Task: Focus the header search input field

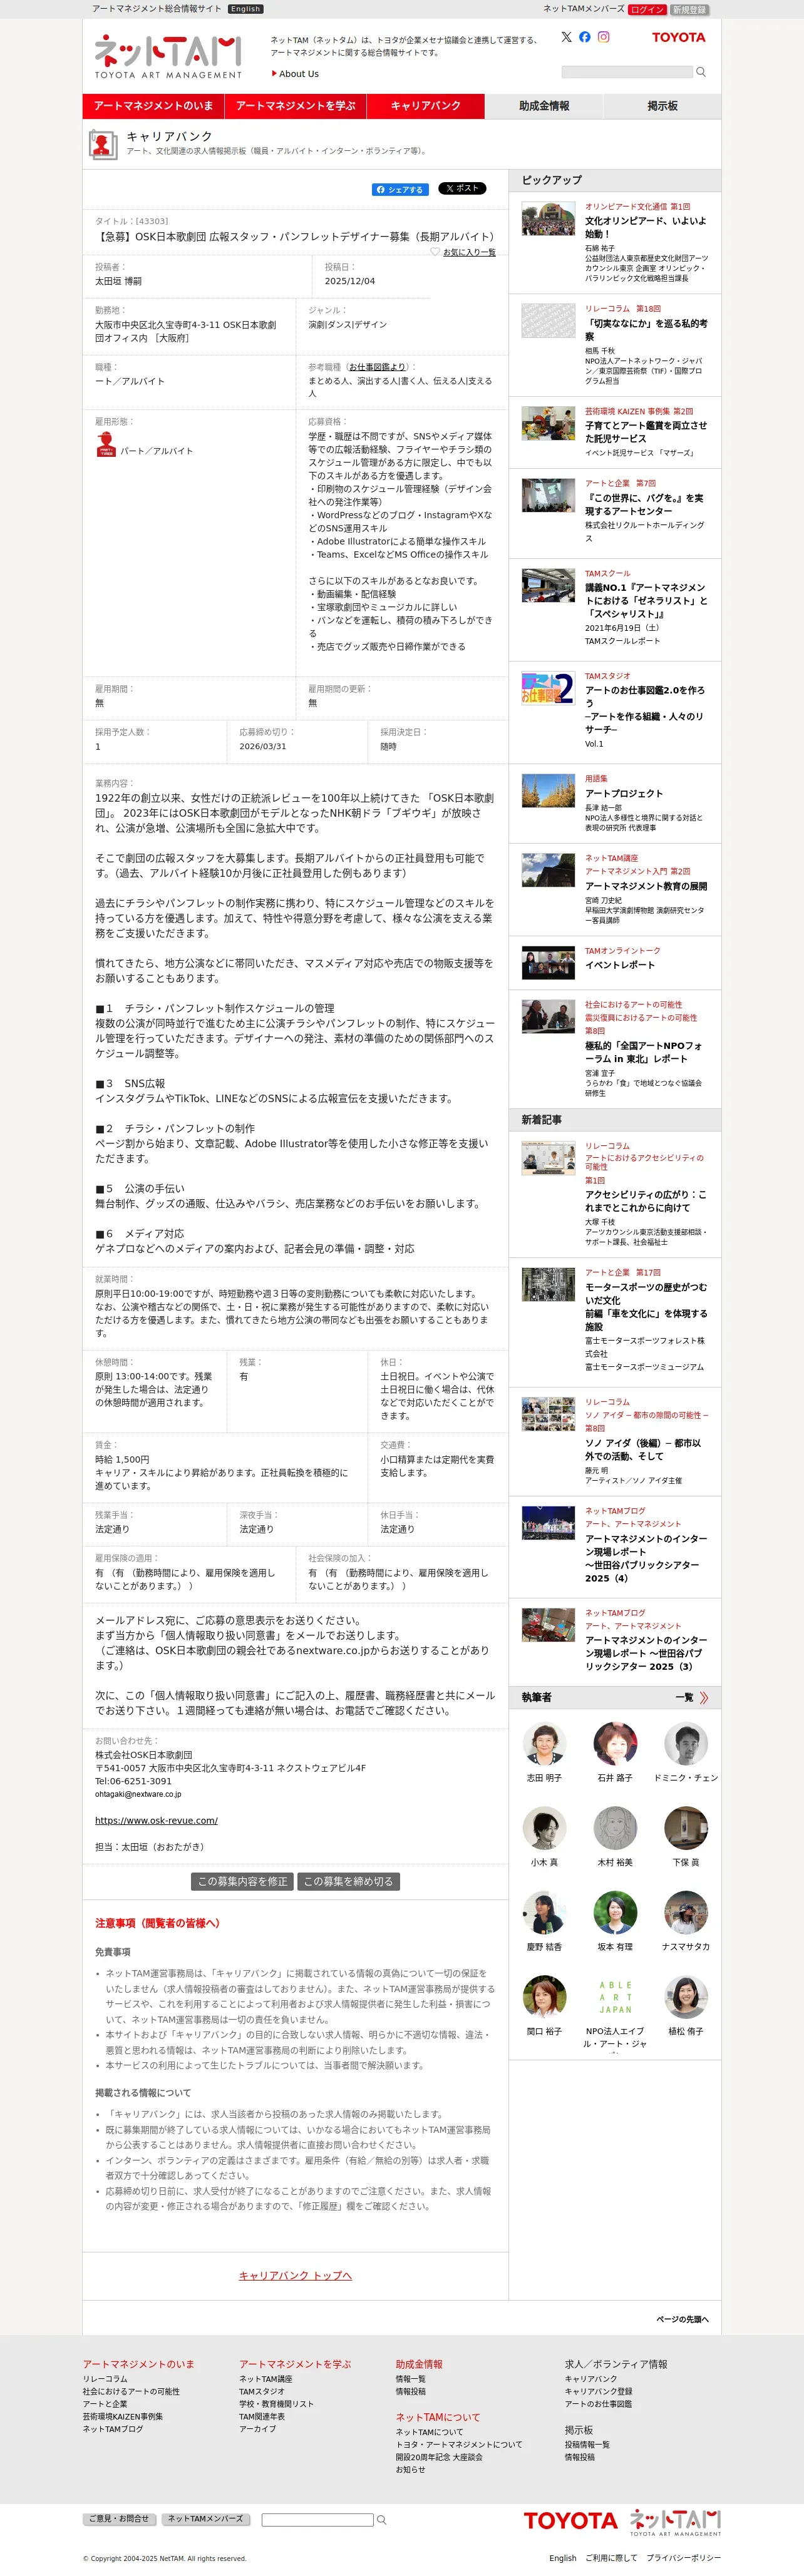Action: (x=627, y=72)
